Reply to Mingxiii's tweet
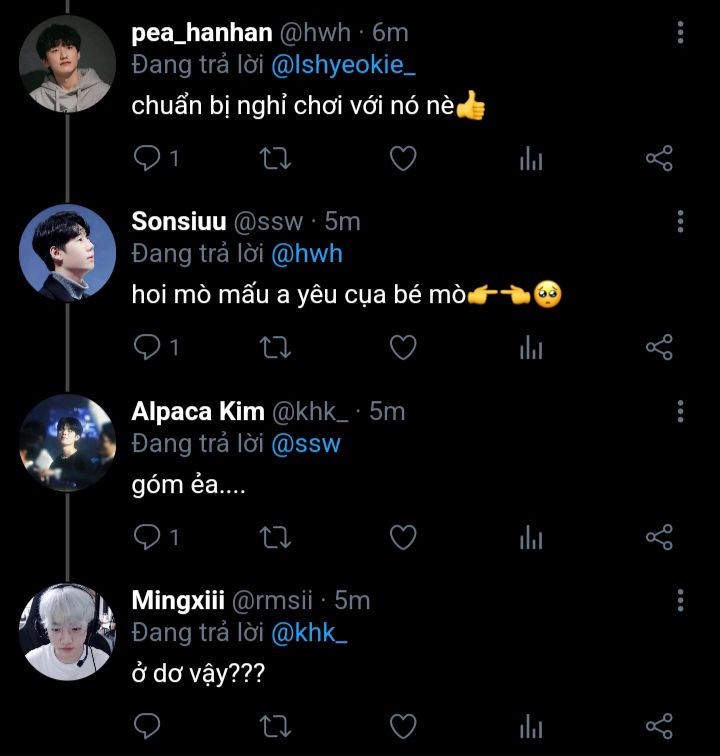This screenshot has width=720, height=756. (148, 724)
